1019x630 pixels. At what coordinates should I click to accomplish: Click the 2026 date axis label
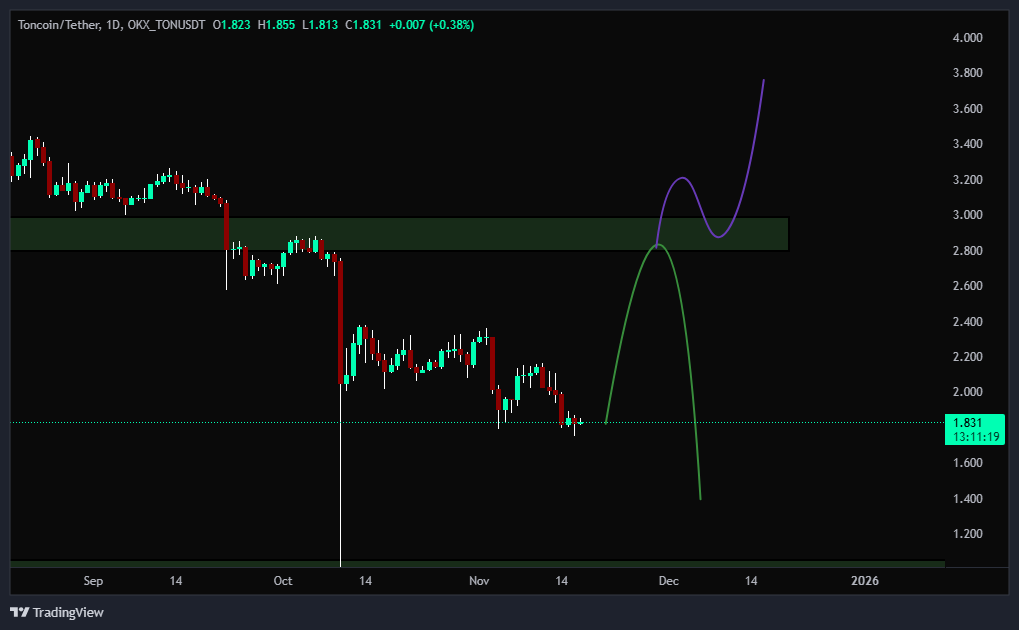click(x=864, y=581)
